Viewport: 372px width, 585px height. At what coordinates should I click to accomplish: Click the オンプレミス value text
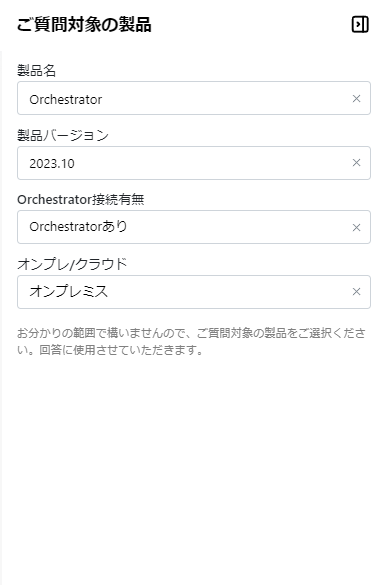tap(69, 291)
